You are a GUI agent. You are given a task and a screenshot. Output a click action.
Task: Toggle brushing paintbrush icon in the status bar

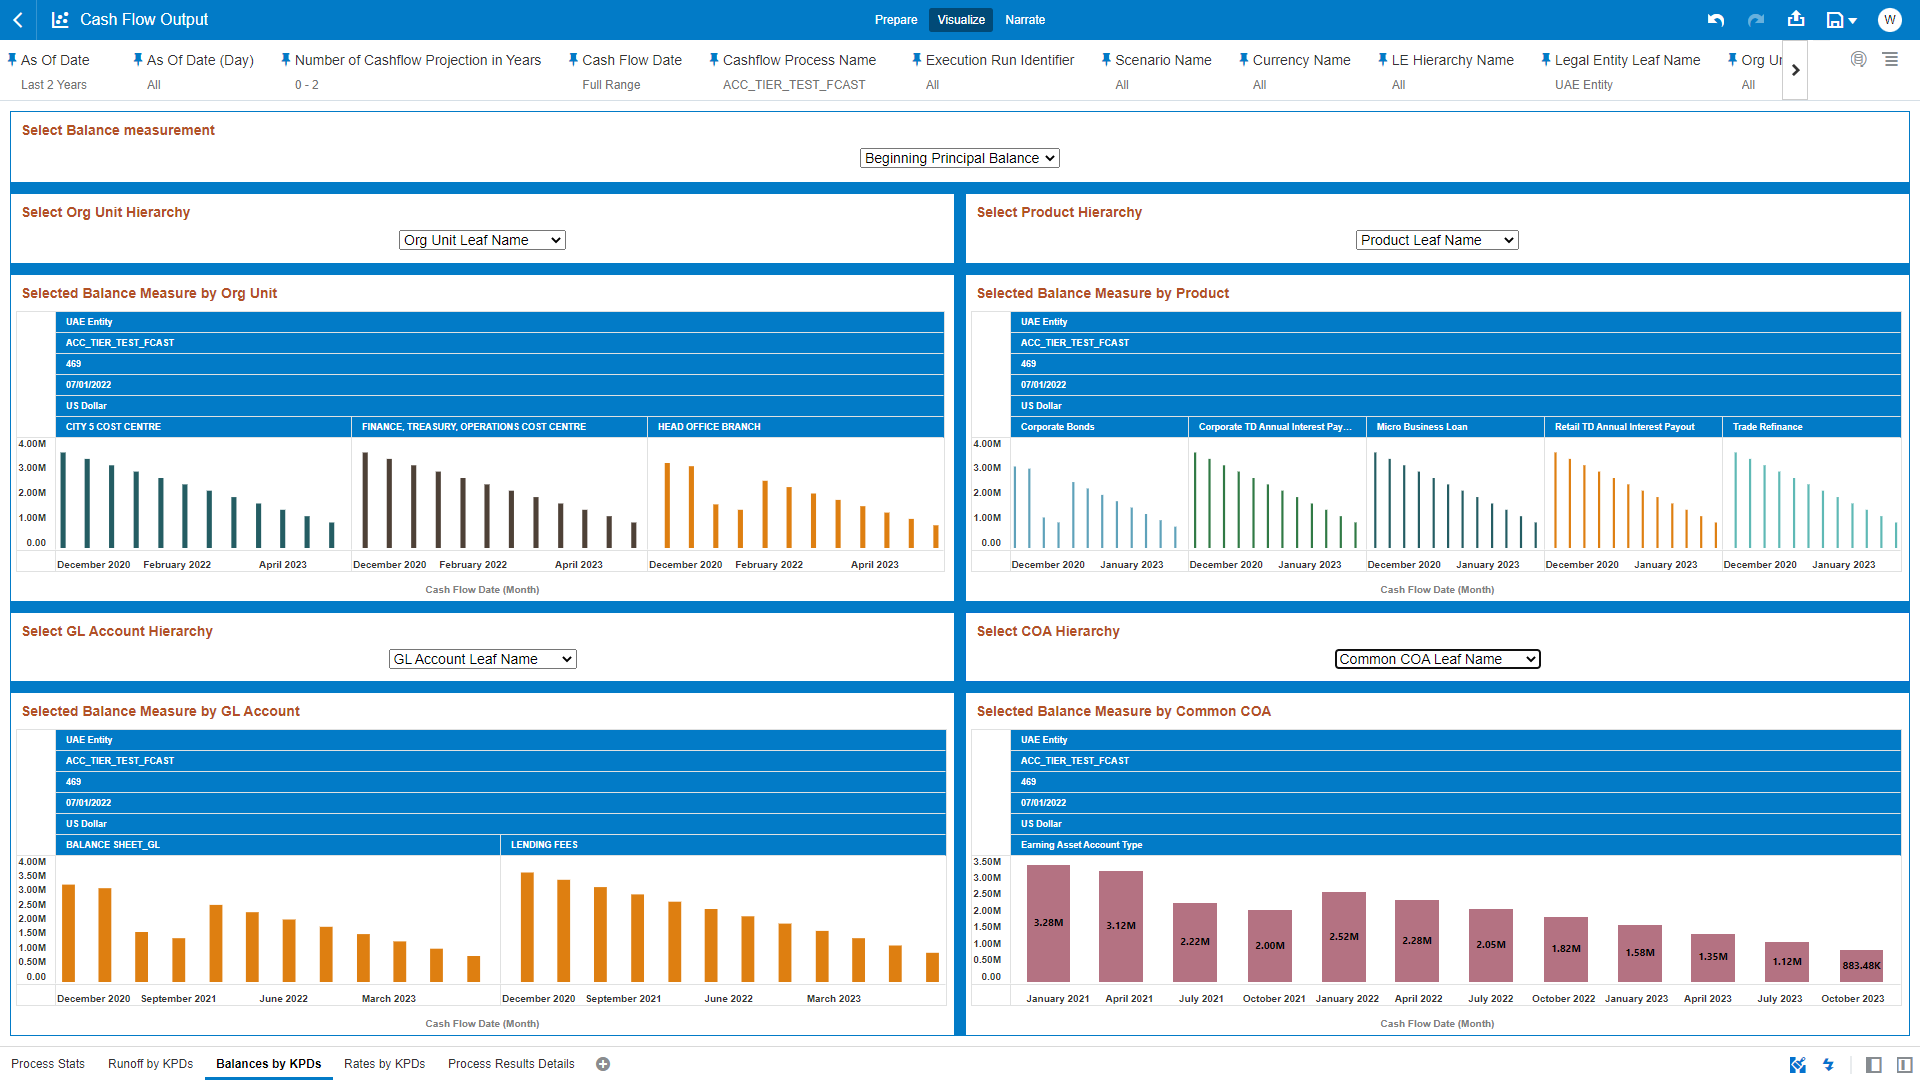click(1797, 1065)
